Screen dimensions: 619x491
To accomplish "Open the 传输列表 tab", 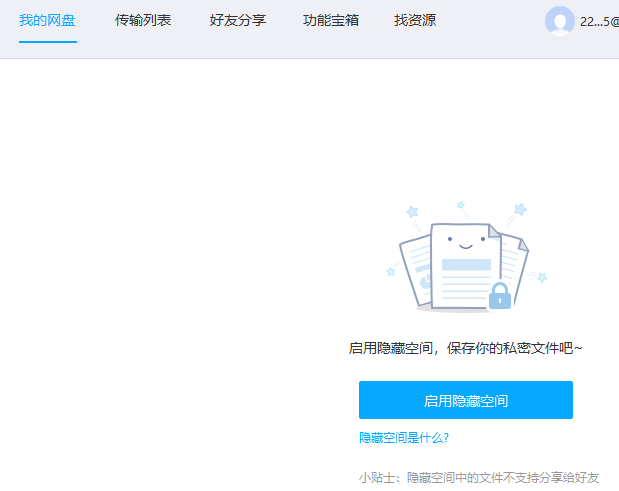I will click(143, 20).
